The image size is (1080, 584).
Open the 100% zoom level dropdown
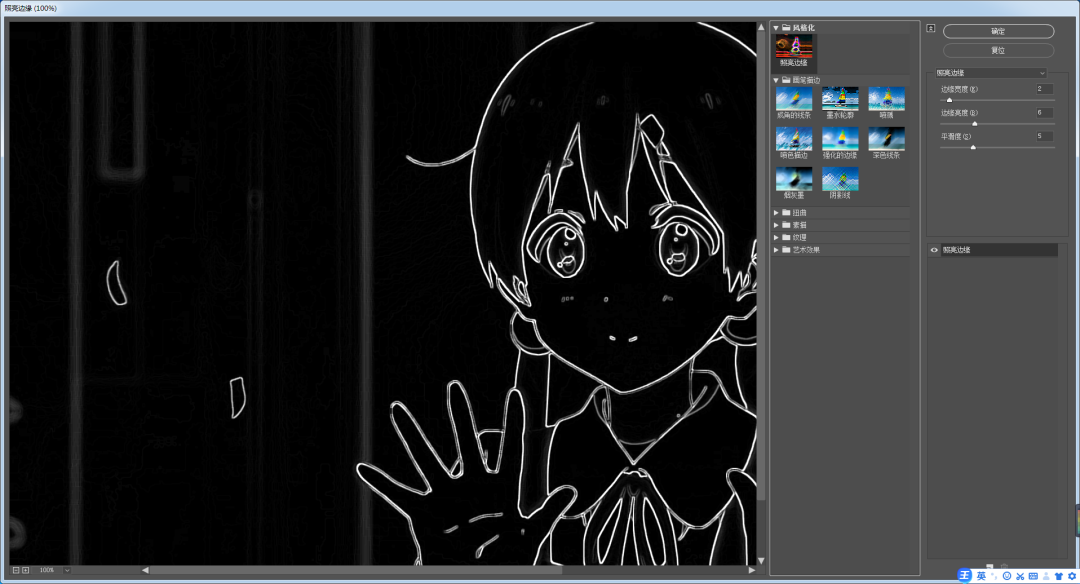(x=67, y=570)
